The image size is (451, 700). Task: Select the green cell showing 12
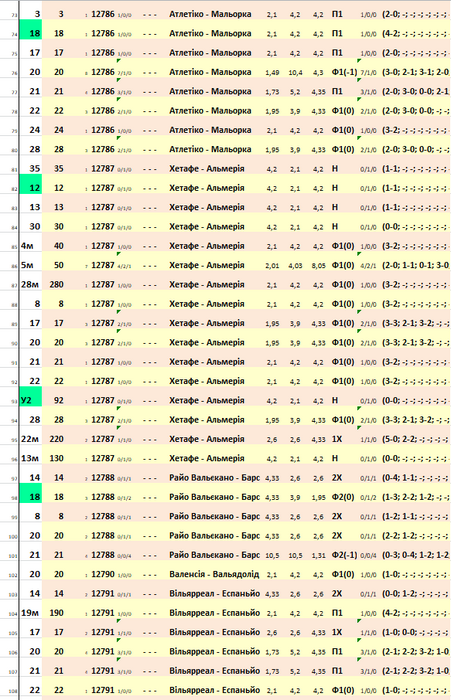pos(30,188)
